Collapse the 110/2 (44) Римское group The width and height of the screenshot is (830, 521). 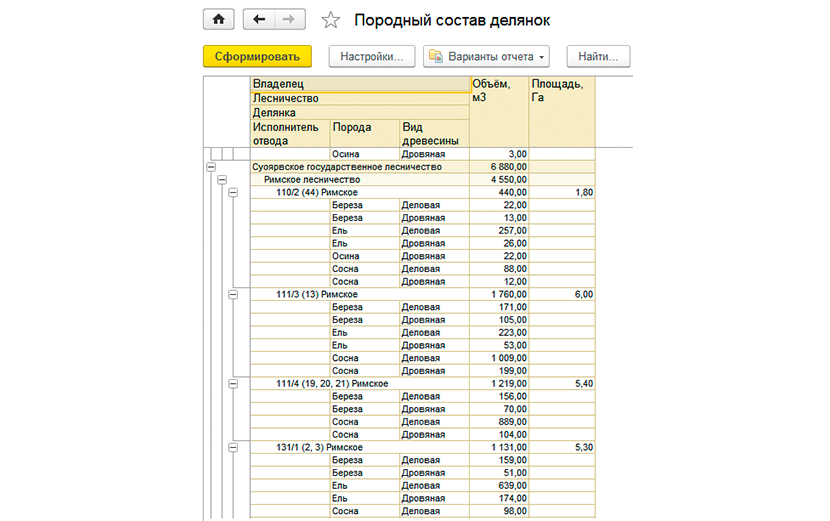click(x=233, y=192)
